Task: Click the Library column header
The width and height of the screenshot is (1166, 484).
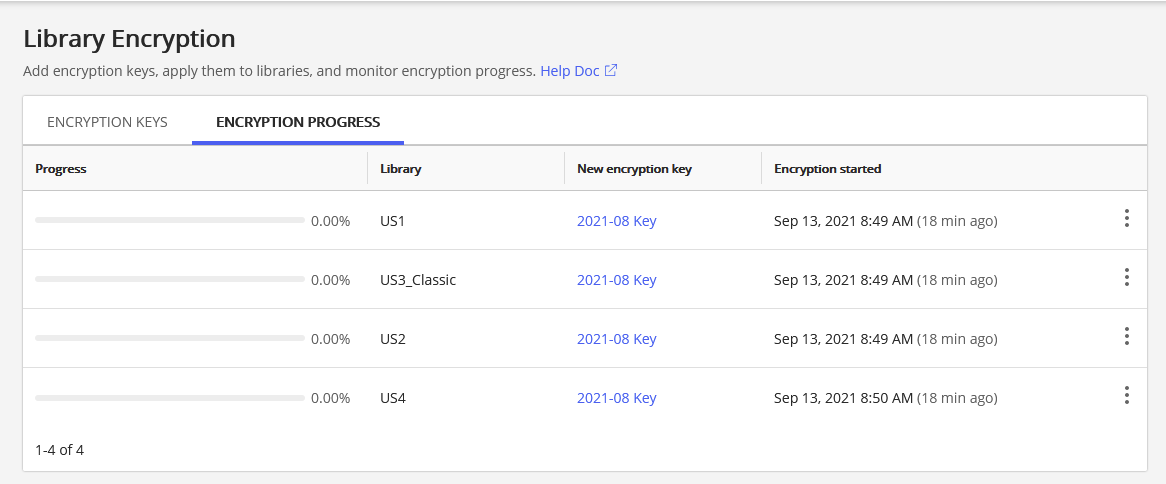Action: coord(400,169)
